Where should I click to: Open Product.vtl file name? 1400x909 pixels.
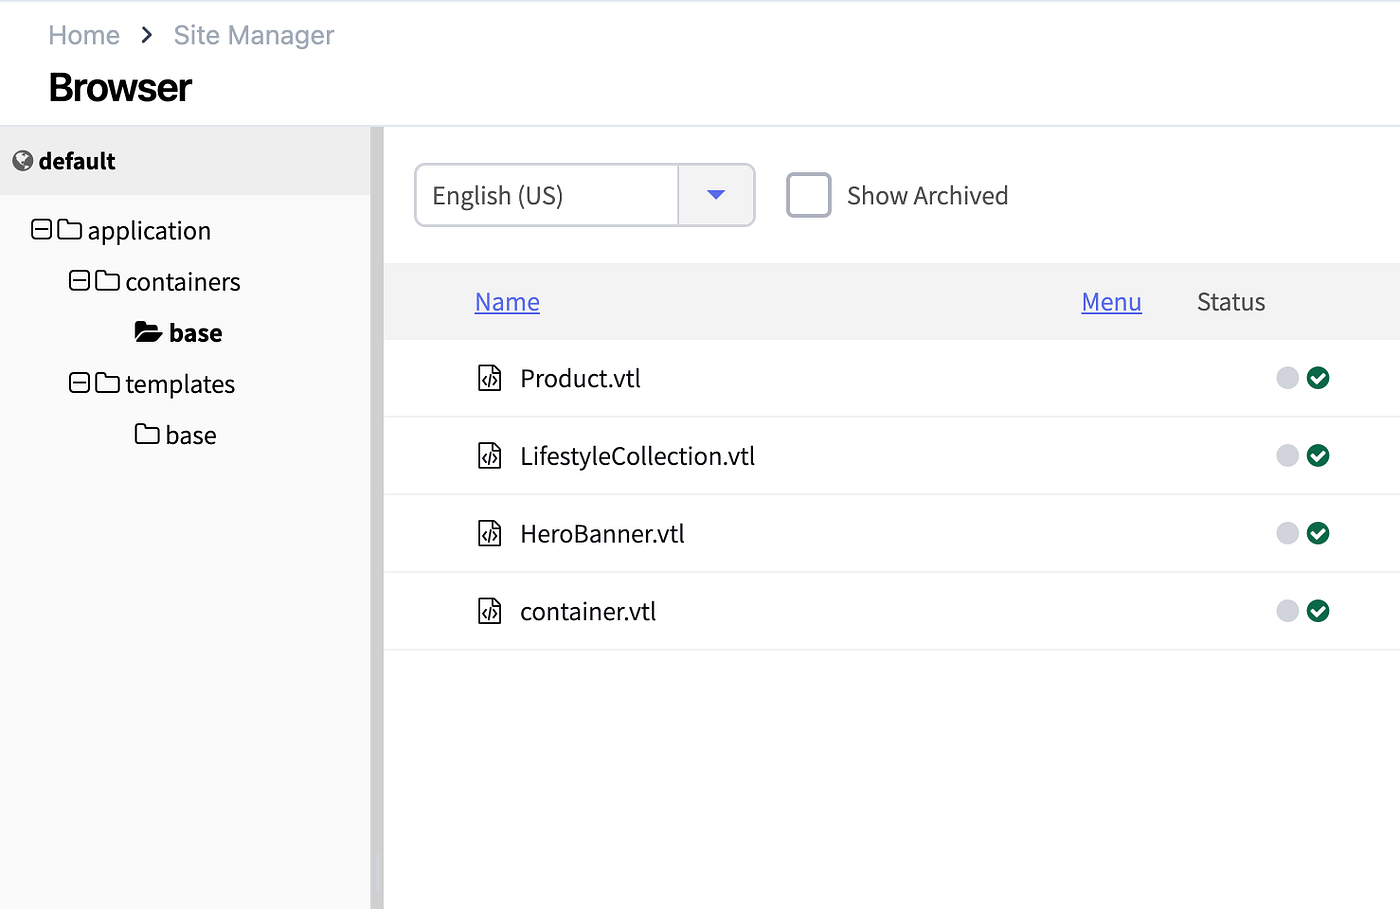580,379
